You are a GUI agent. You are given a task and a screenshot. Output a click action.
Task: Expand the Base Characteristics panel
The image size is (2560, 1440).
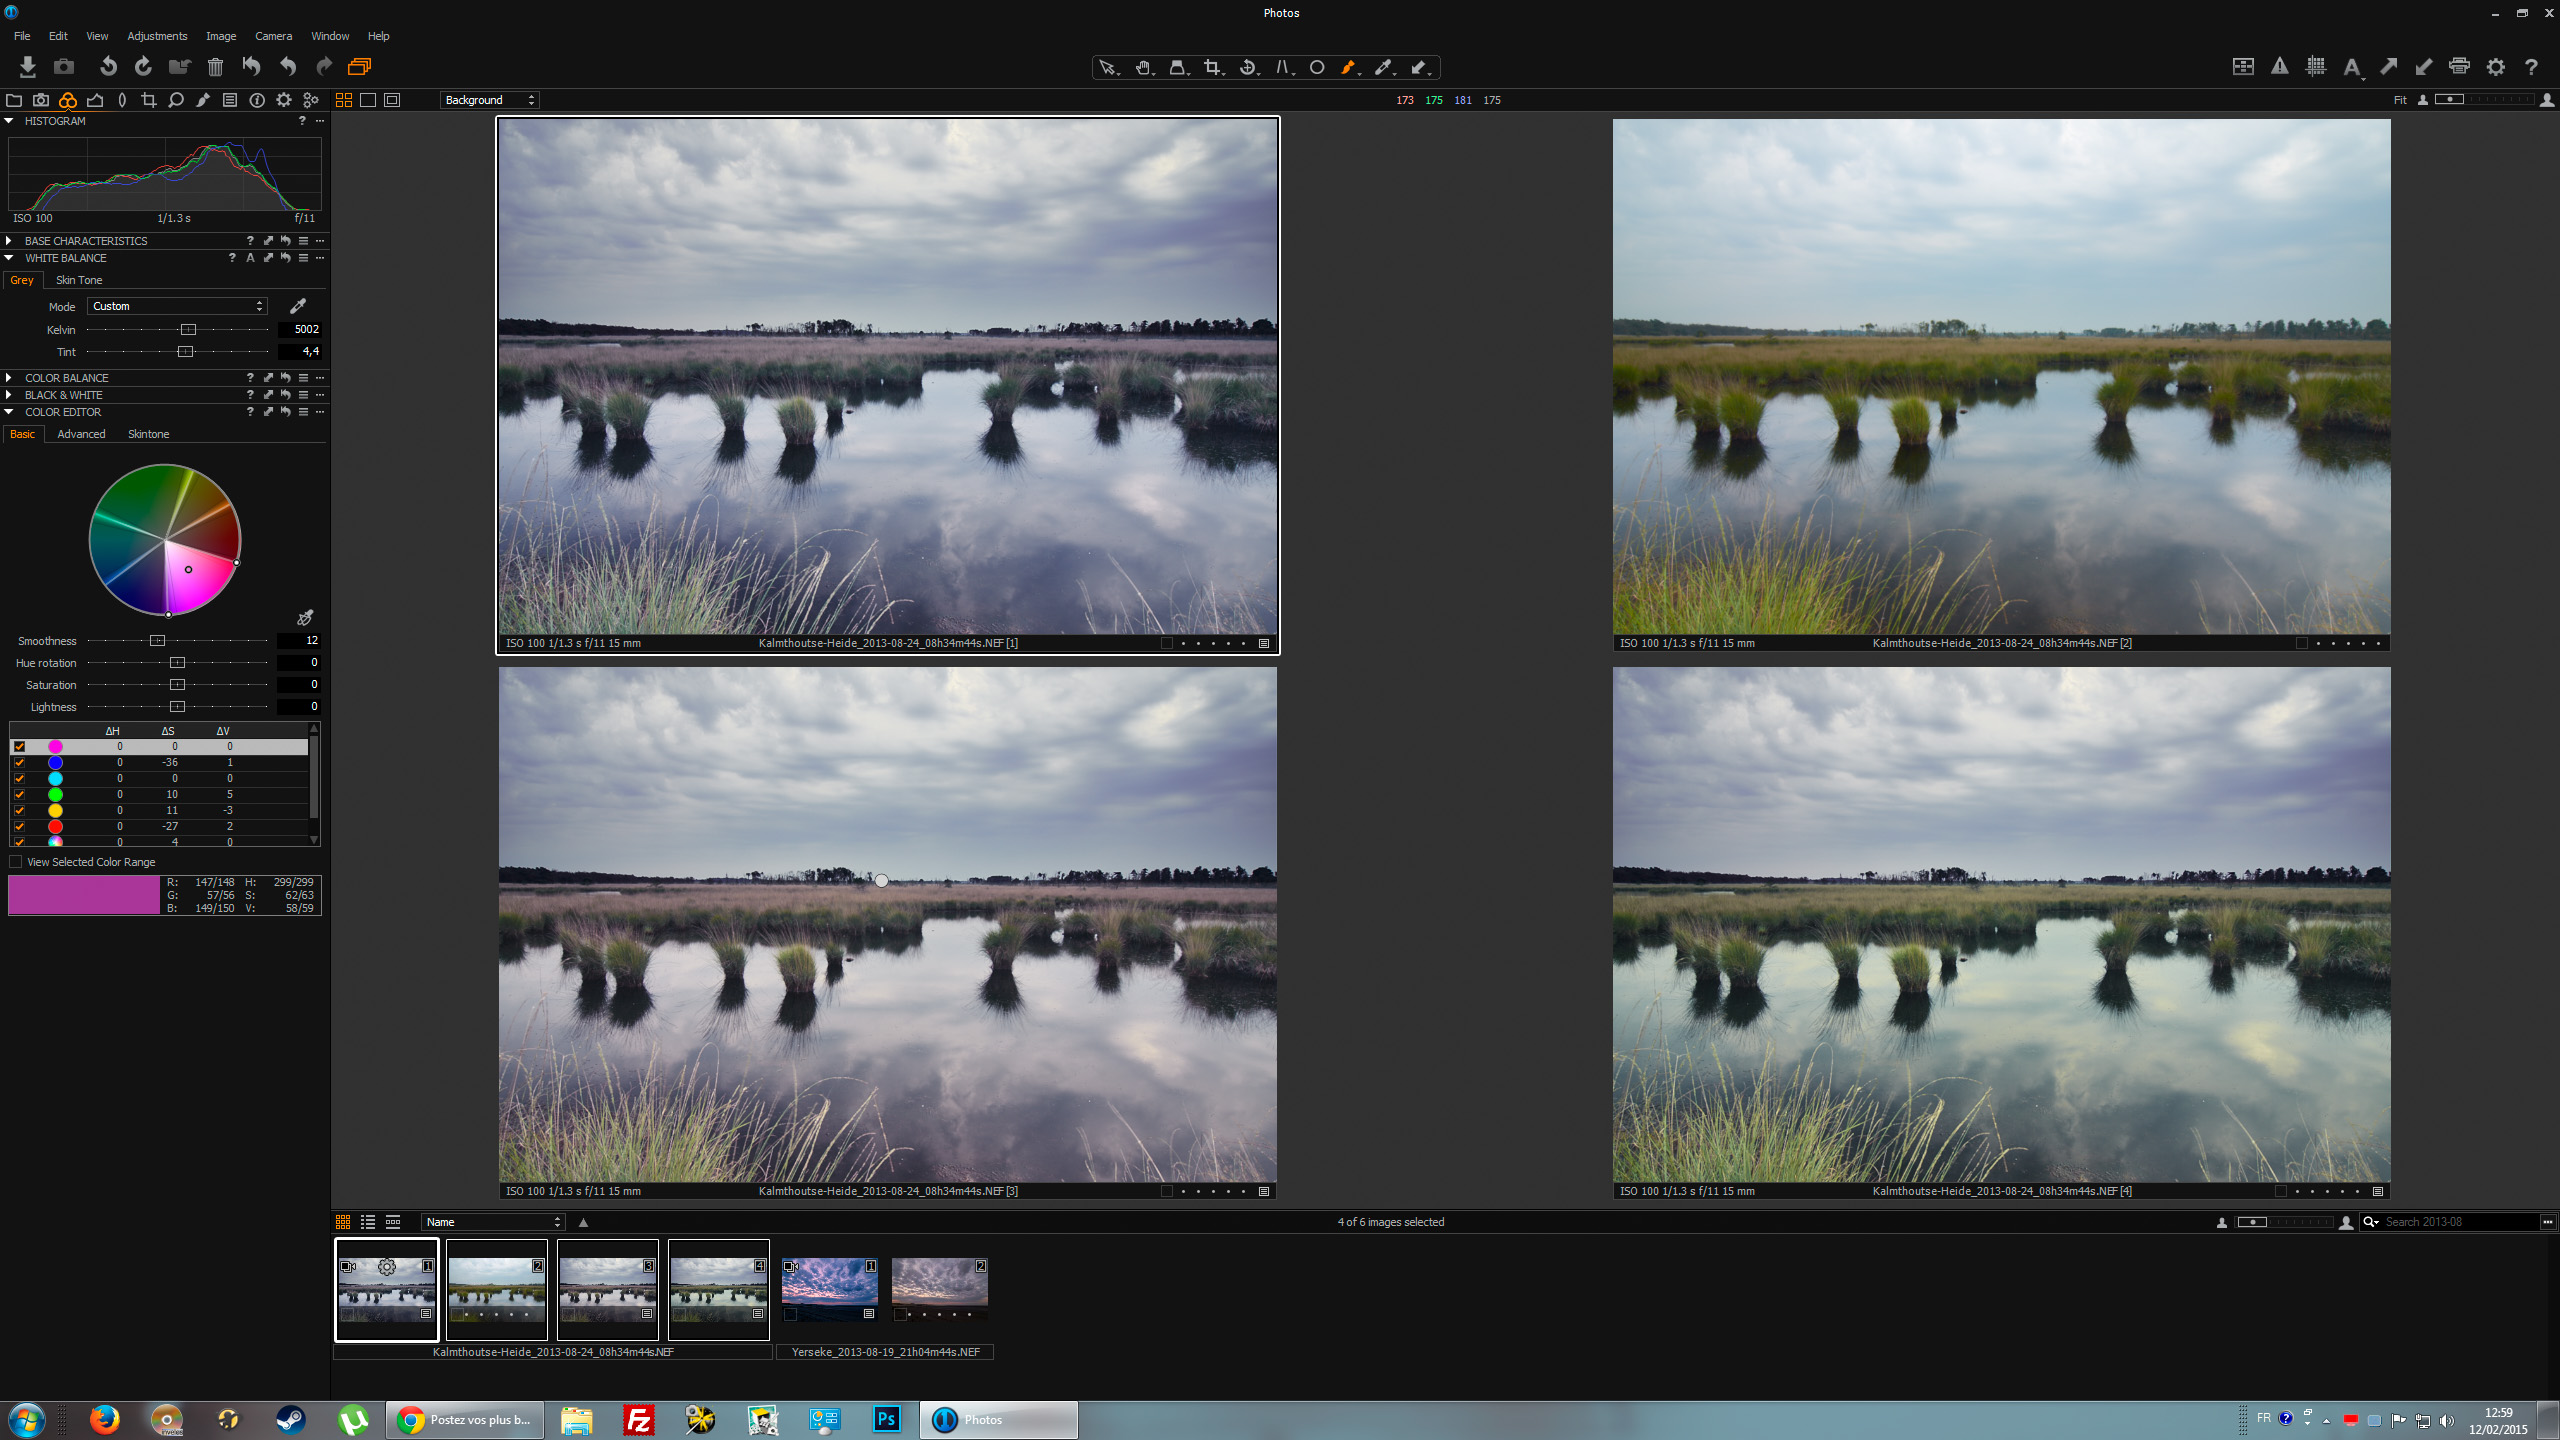pos(9,241)
